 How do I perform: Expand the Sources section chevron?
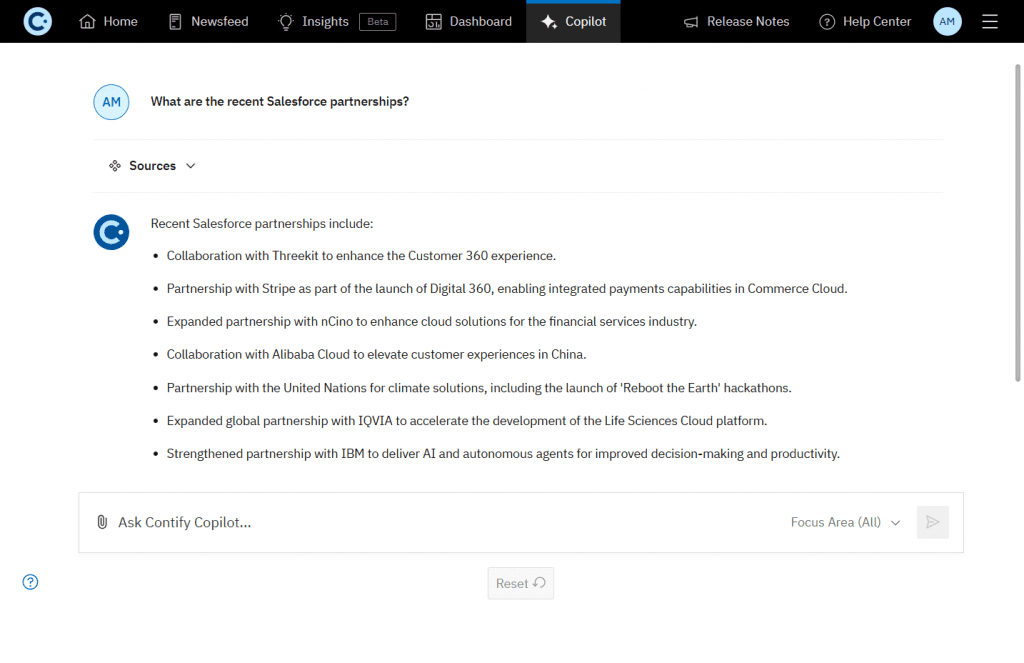coord(191,166)
